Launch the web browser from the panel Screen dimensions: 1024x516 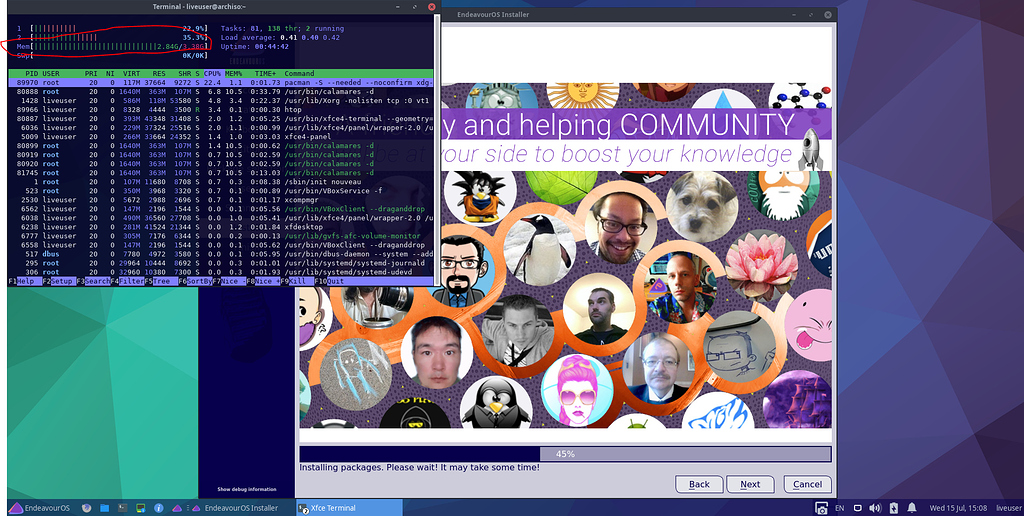coord(87,508)
